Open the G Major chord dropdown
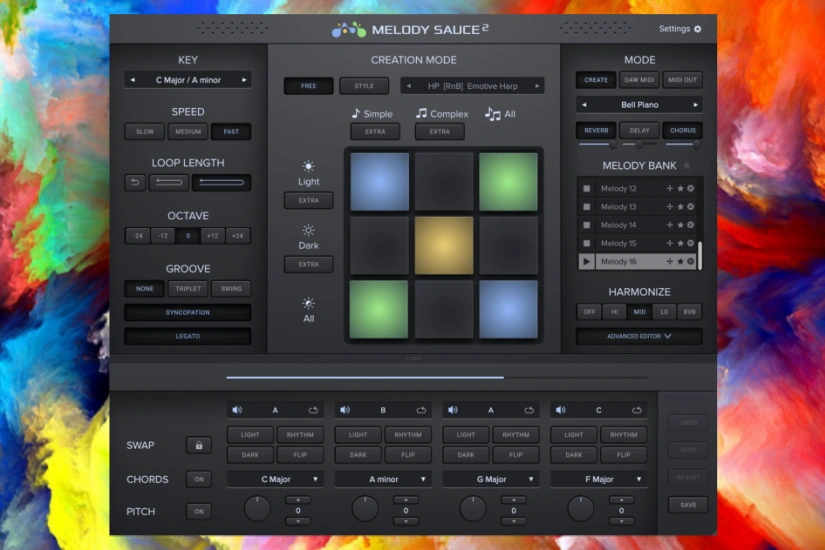 [x=491, y=479]
